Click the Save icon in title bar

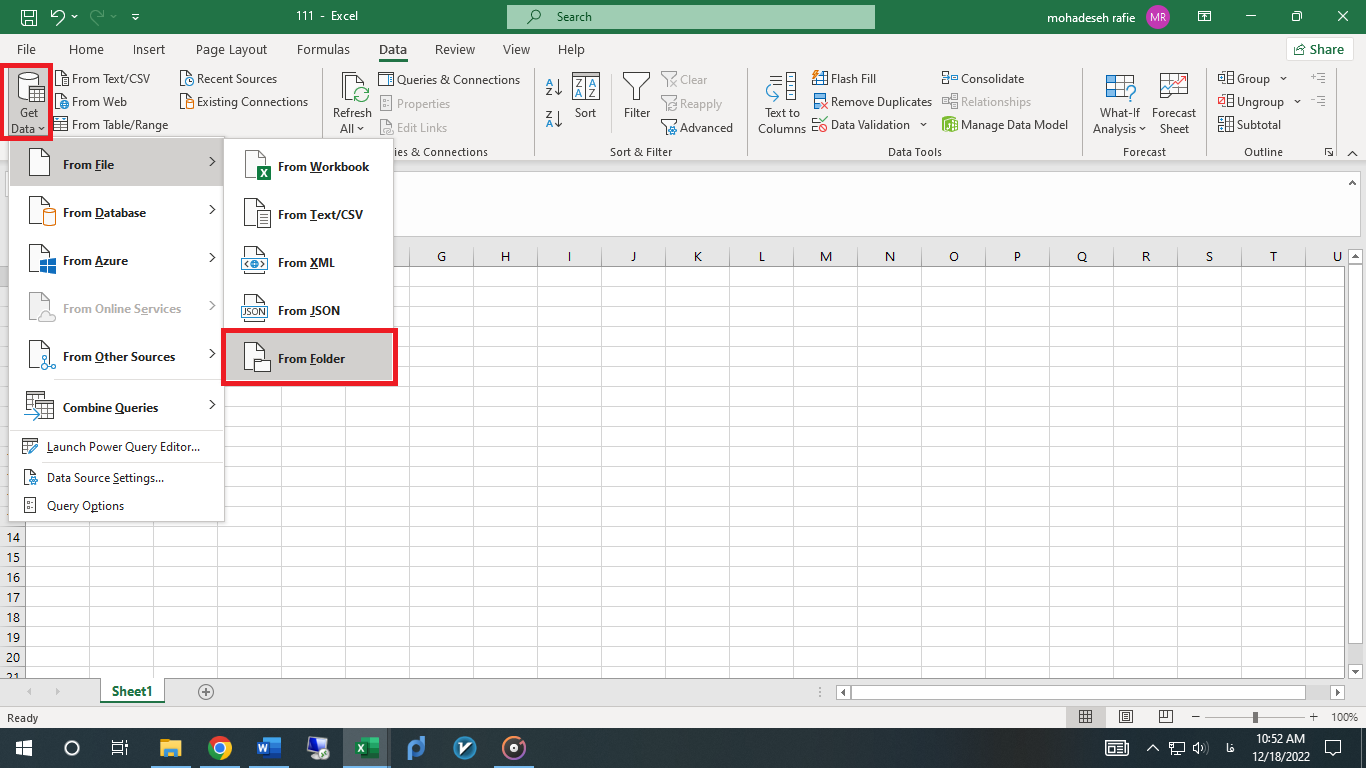(x=29, y=17)
